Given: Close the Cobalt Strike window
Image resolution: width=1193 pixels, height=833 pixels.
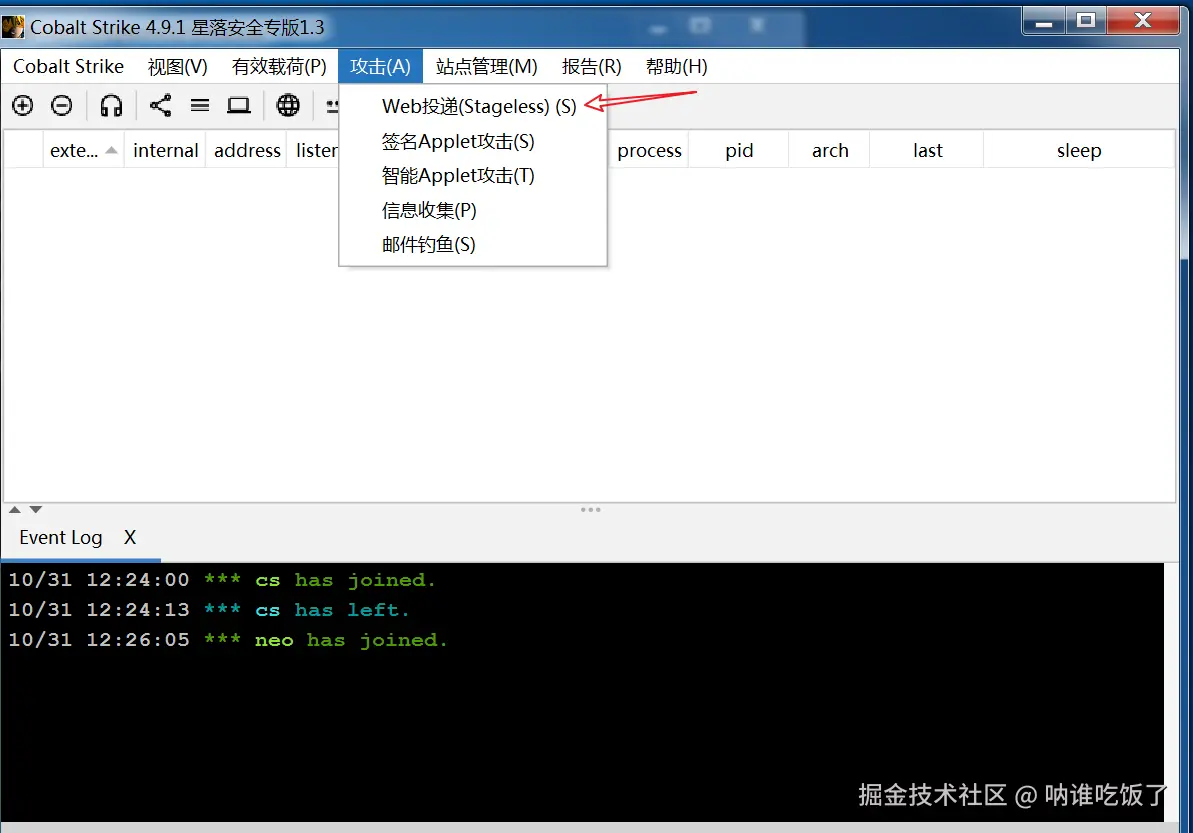Looking at the screenshot, I should (1143, 21).
